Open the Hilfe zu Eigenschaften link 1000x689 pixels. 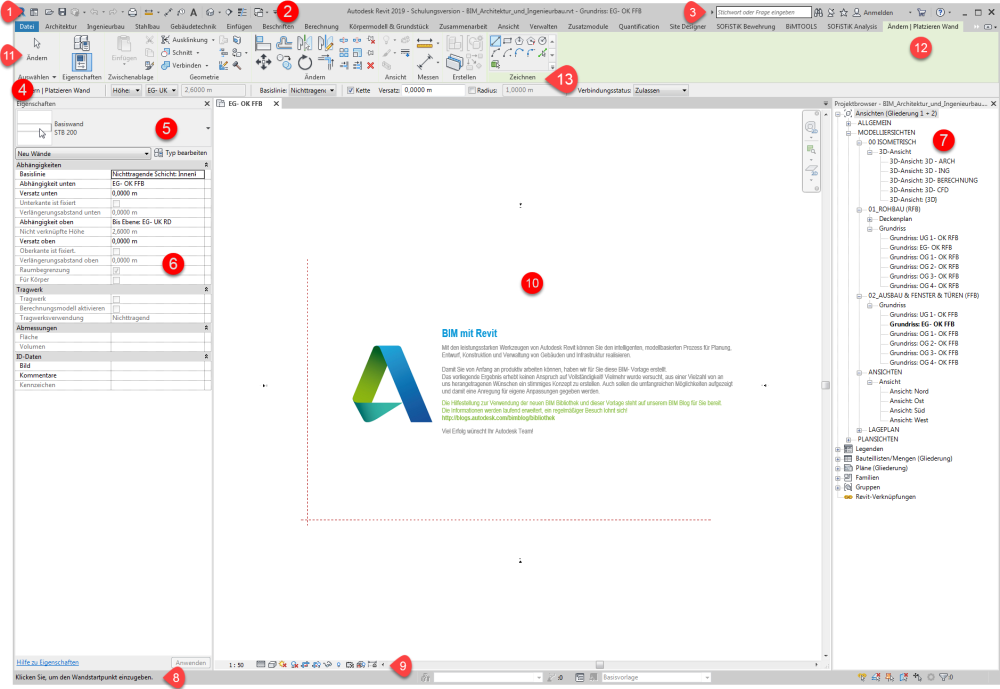pos(48,663)
